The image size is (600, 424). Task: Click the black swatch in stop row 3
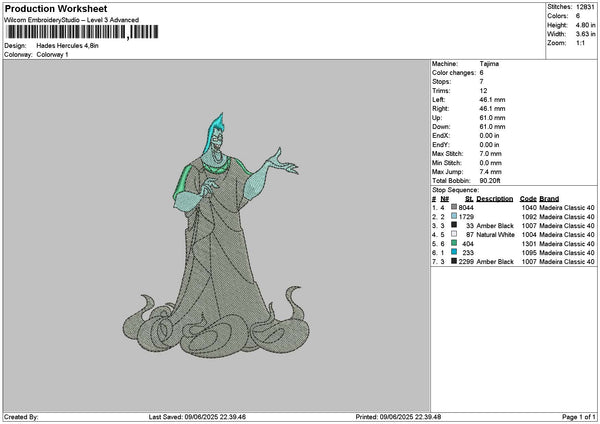[x=454, y=225]
